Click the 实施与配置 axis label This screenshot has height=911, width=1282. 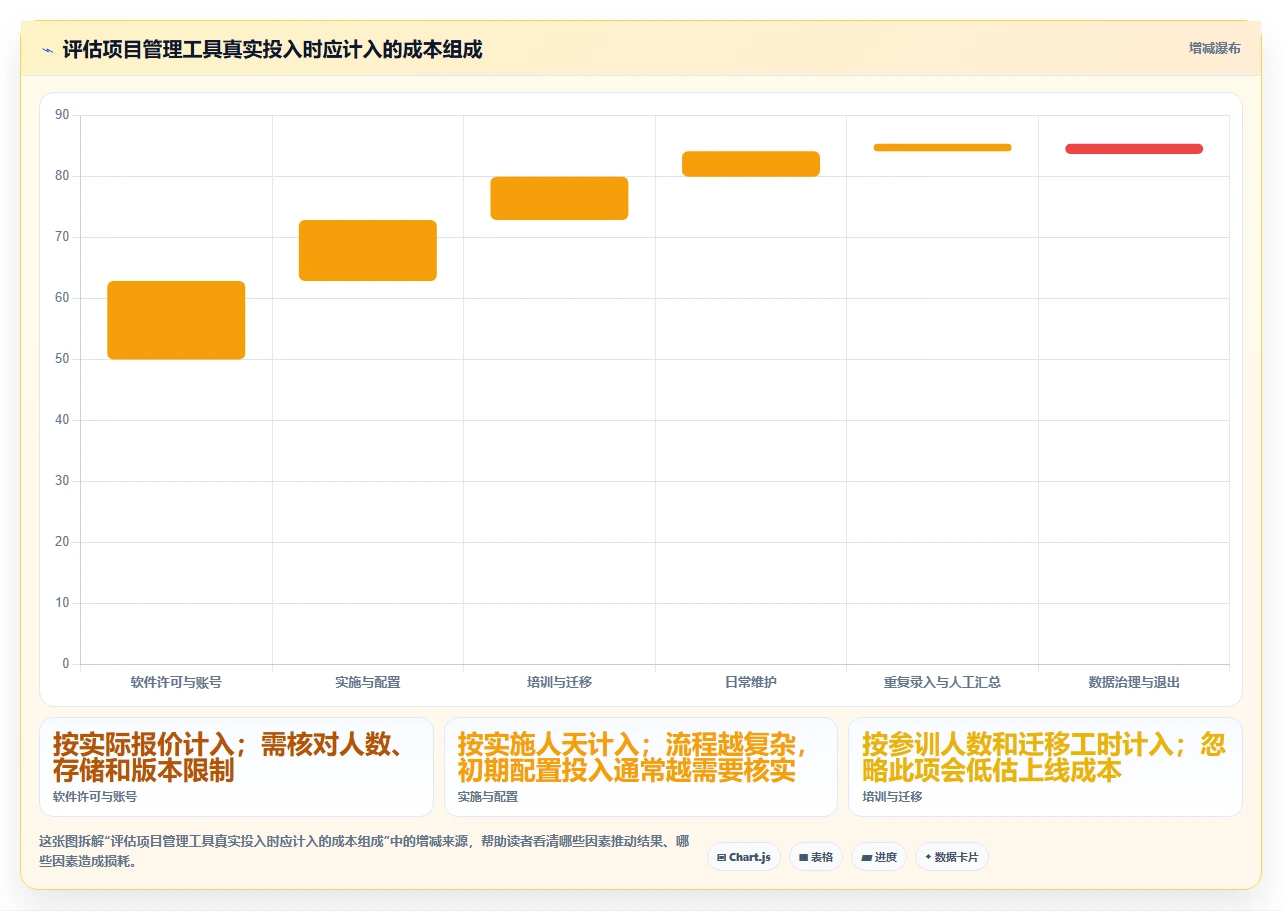pos(368,682)
